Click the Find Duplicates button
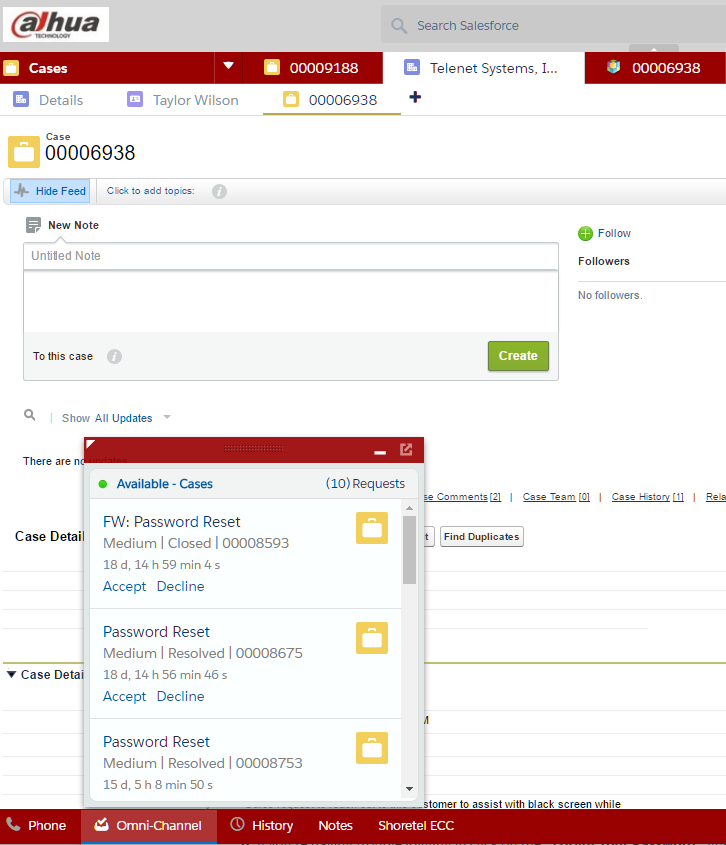The width and height of the screenshot is (726, 845). 482,537
